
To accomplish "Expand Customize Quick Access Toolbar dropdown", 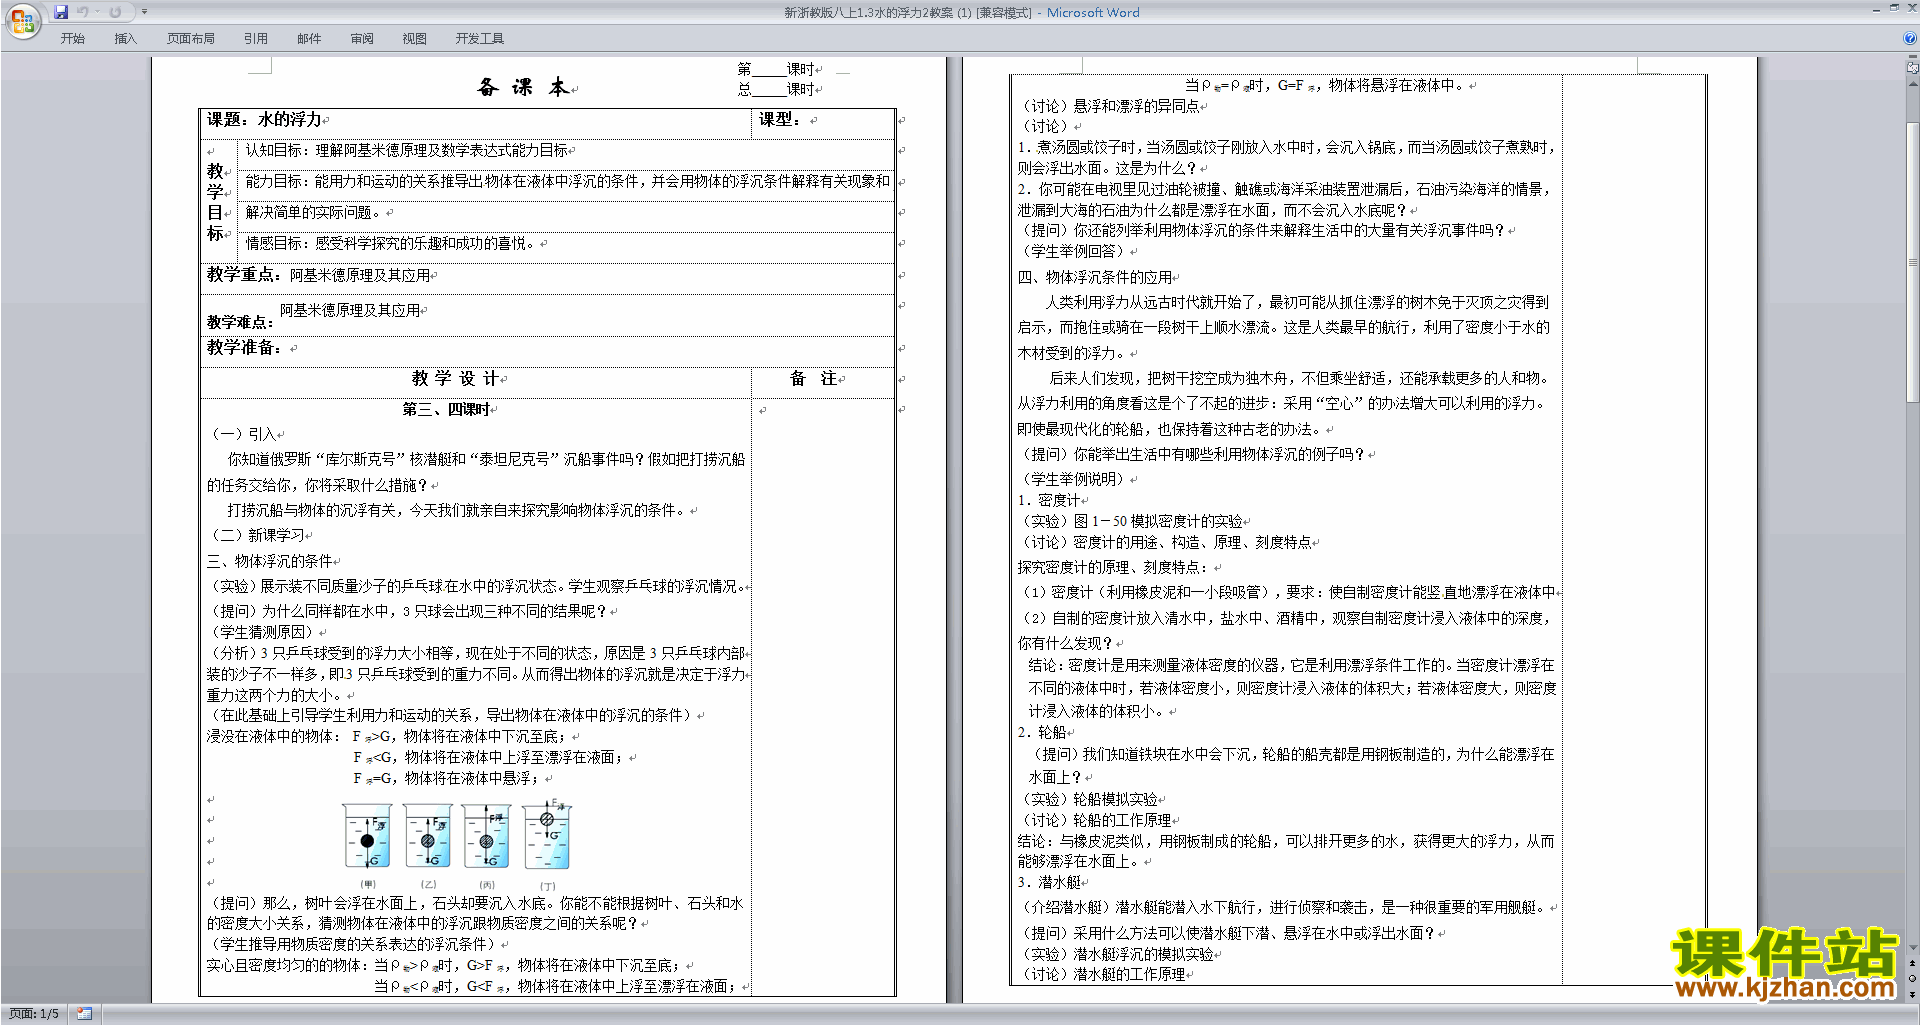I will 144,12.
